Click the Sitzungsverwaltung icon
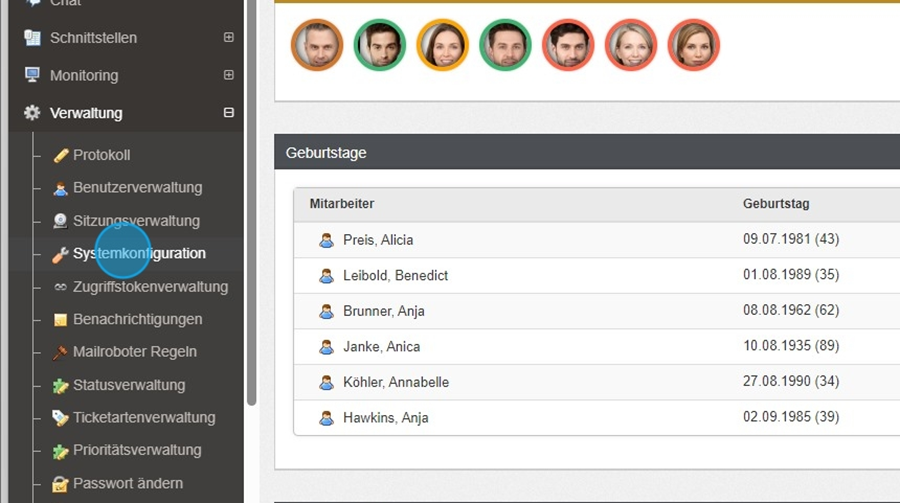900x503 pixels. [x=60, y=221]
